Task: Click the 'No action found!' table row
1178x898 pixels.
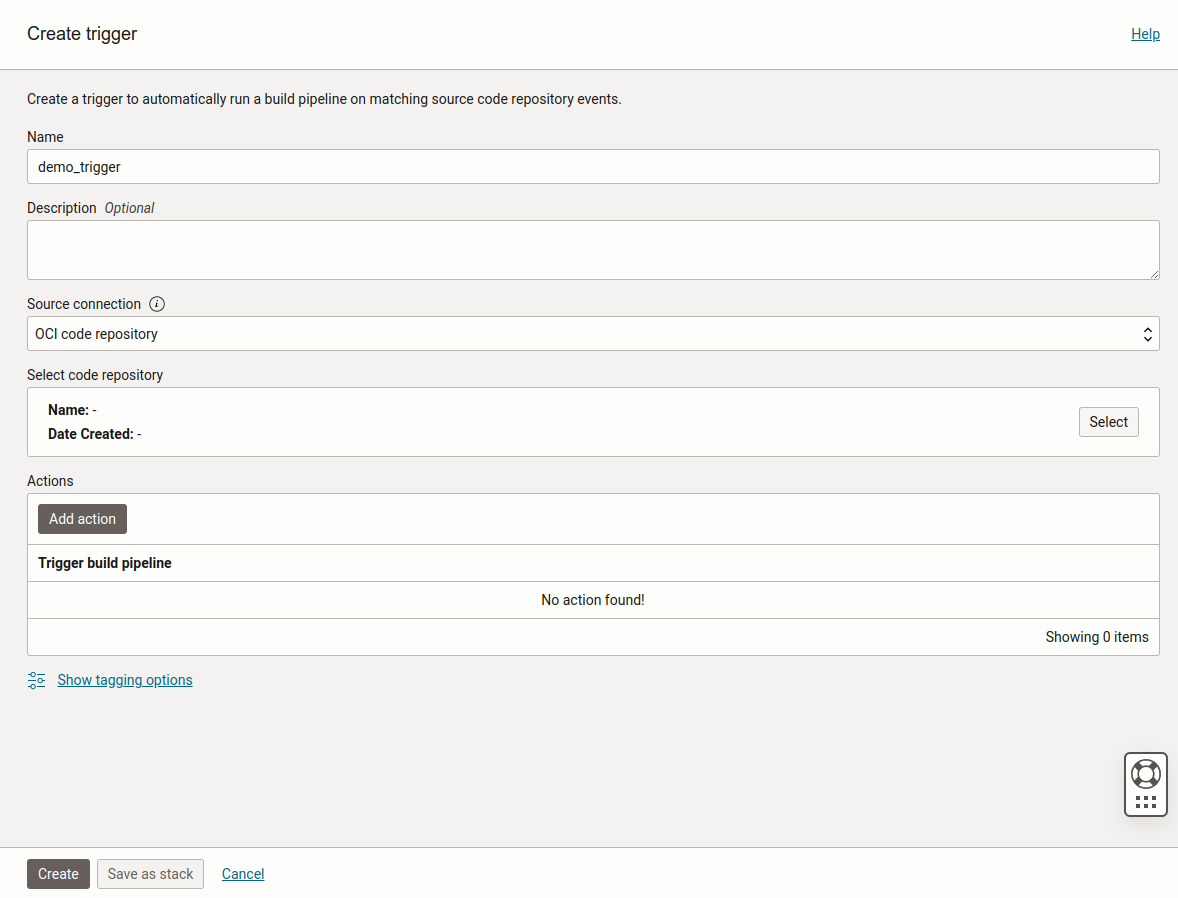Action: 593,600
